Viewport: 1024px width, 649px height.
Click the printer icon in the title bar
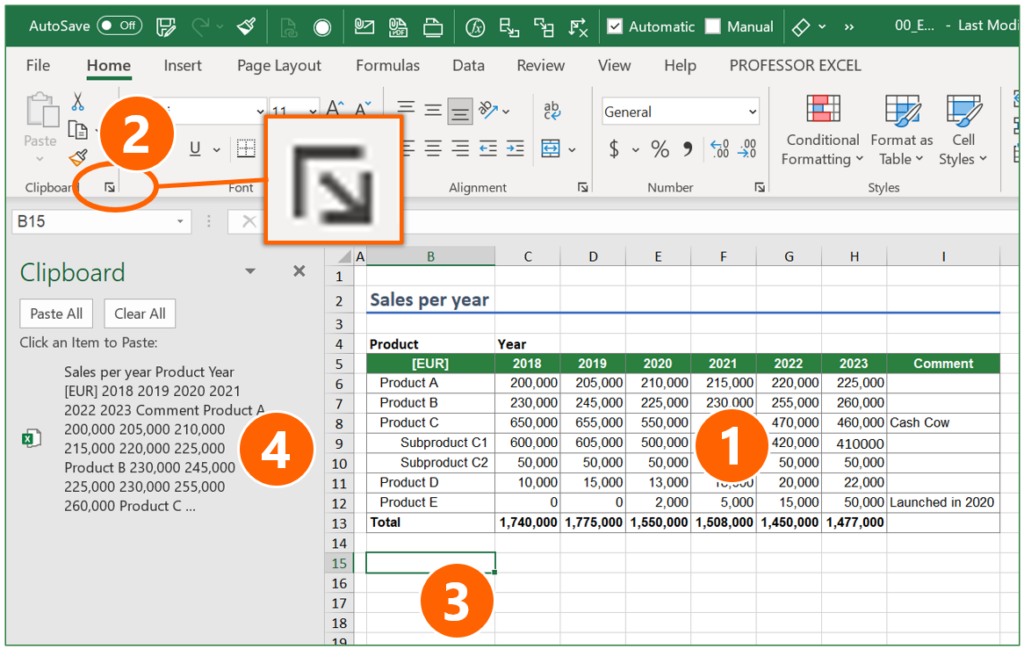432,27
